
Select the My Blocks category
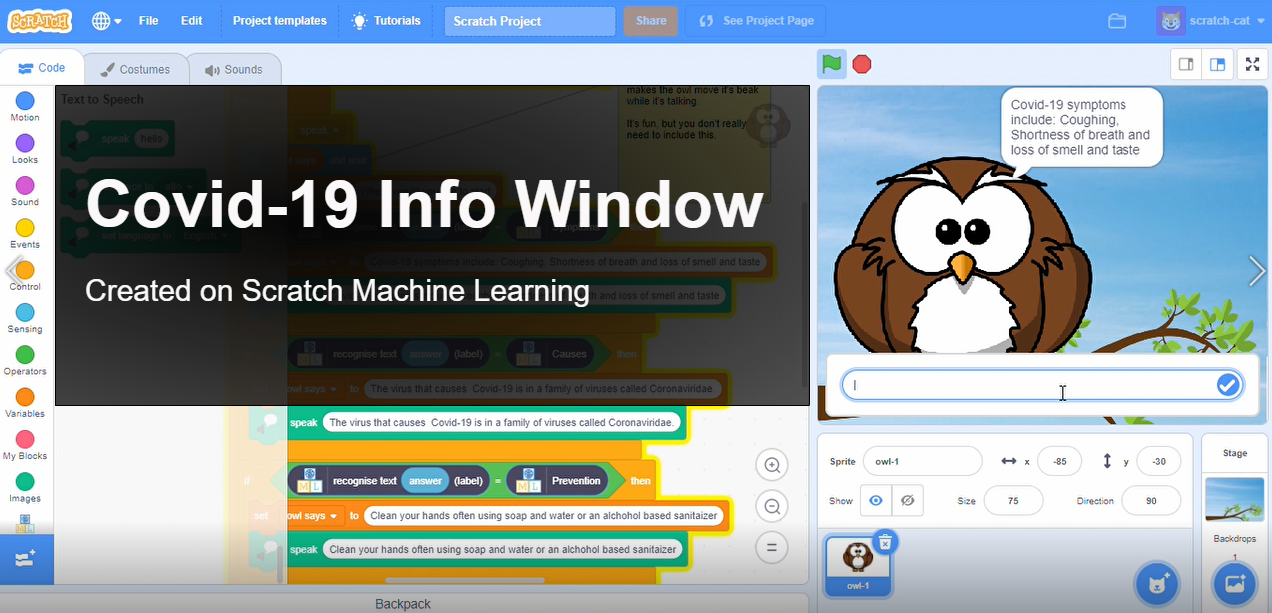click(25, 445)
